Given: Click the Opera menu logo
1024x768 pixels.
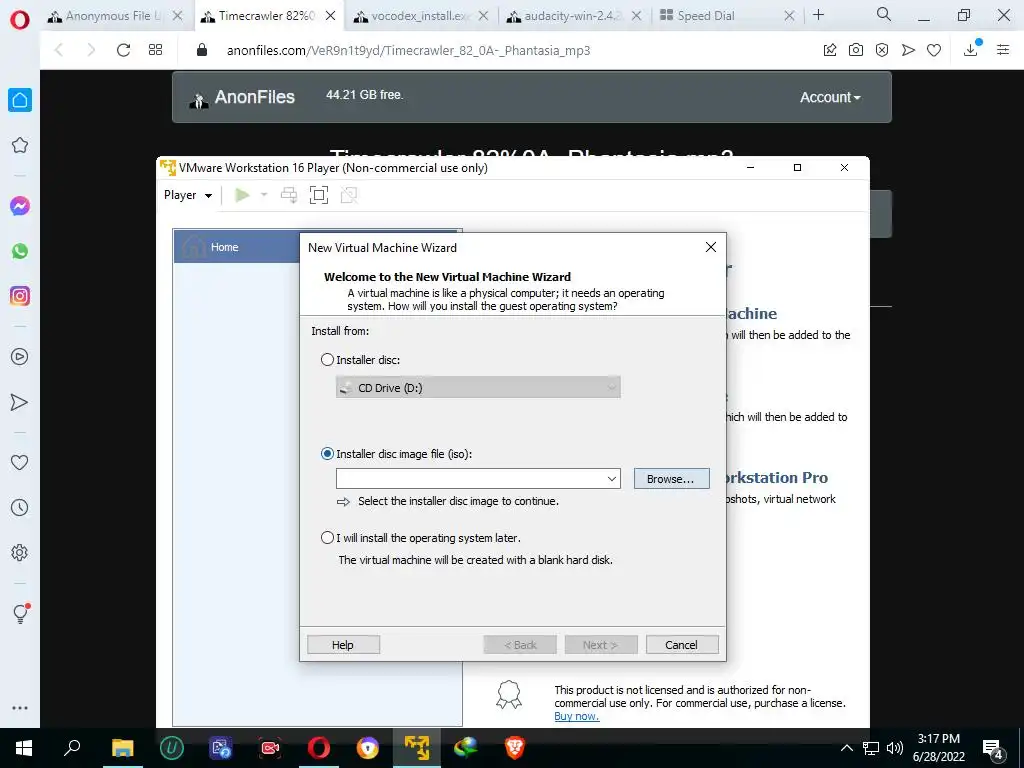Looking at the screenshot, I should 20,19.
